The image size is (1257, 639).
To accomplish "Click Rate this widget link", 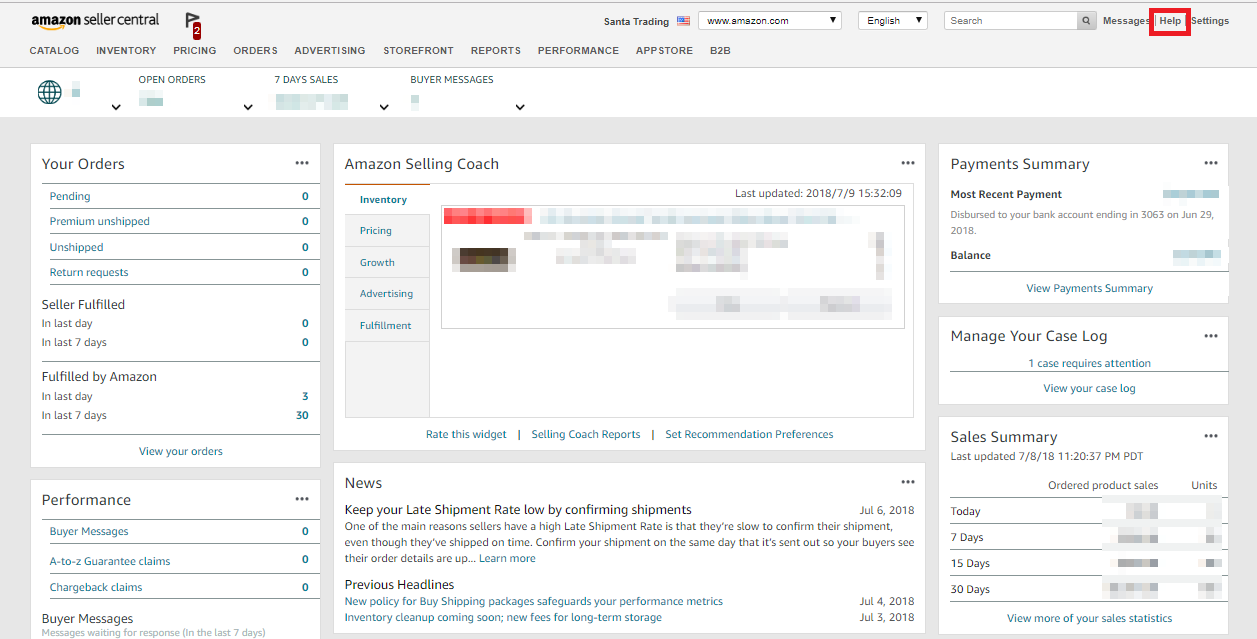I will 466,435.
